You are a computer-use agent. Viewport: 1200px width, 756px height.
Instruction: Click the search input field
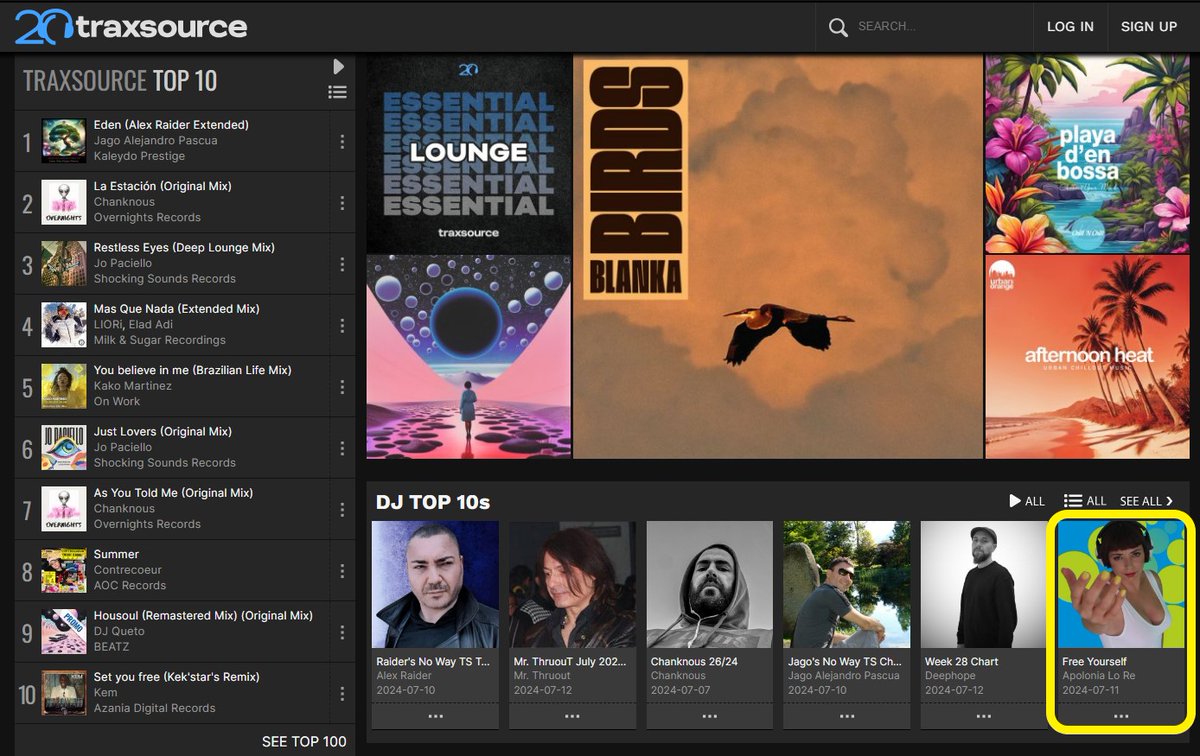click(935, 27)
